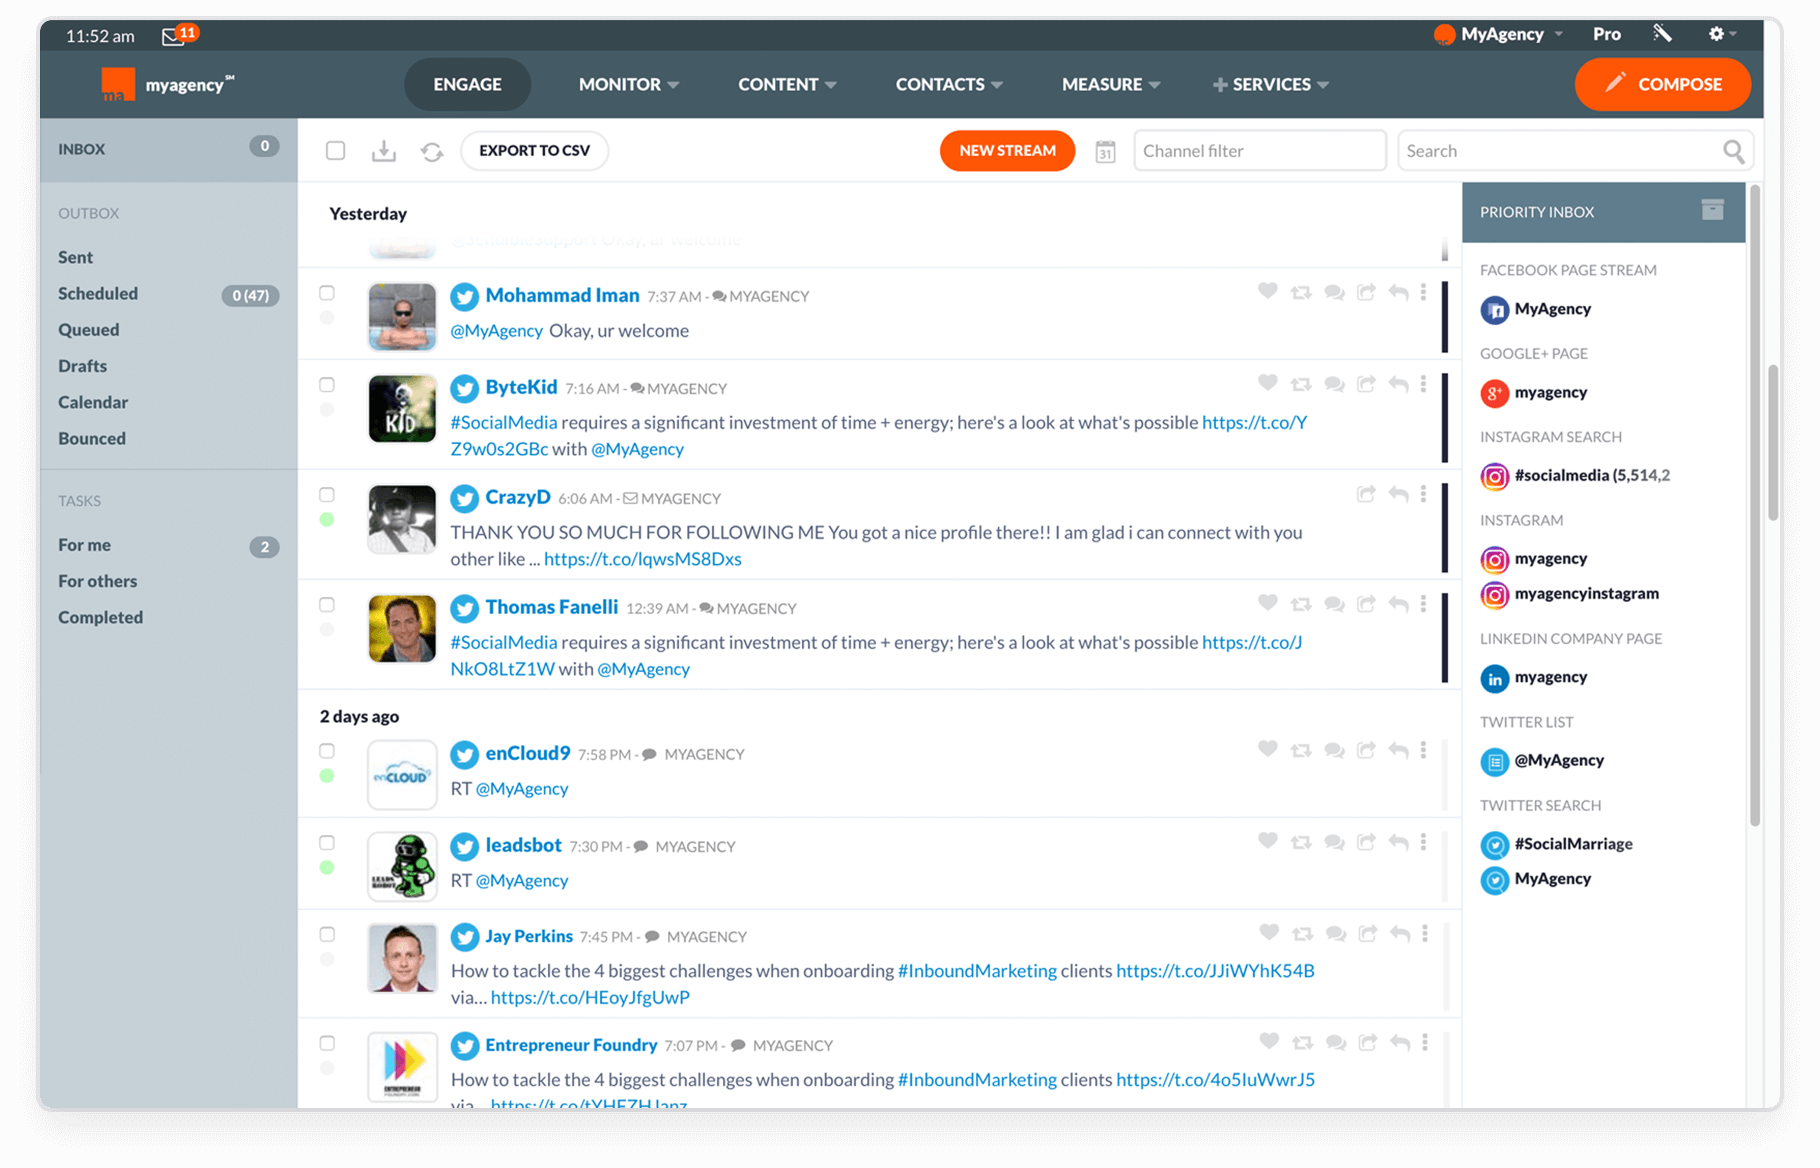
Task: Open the #InboundMarketing hashtag in Jay Perkins' tweet
Action: [977, 971]
